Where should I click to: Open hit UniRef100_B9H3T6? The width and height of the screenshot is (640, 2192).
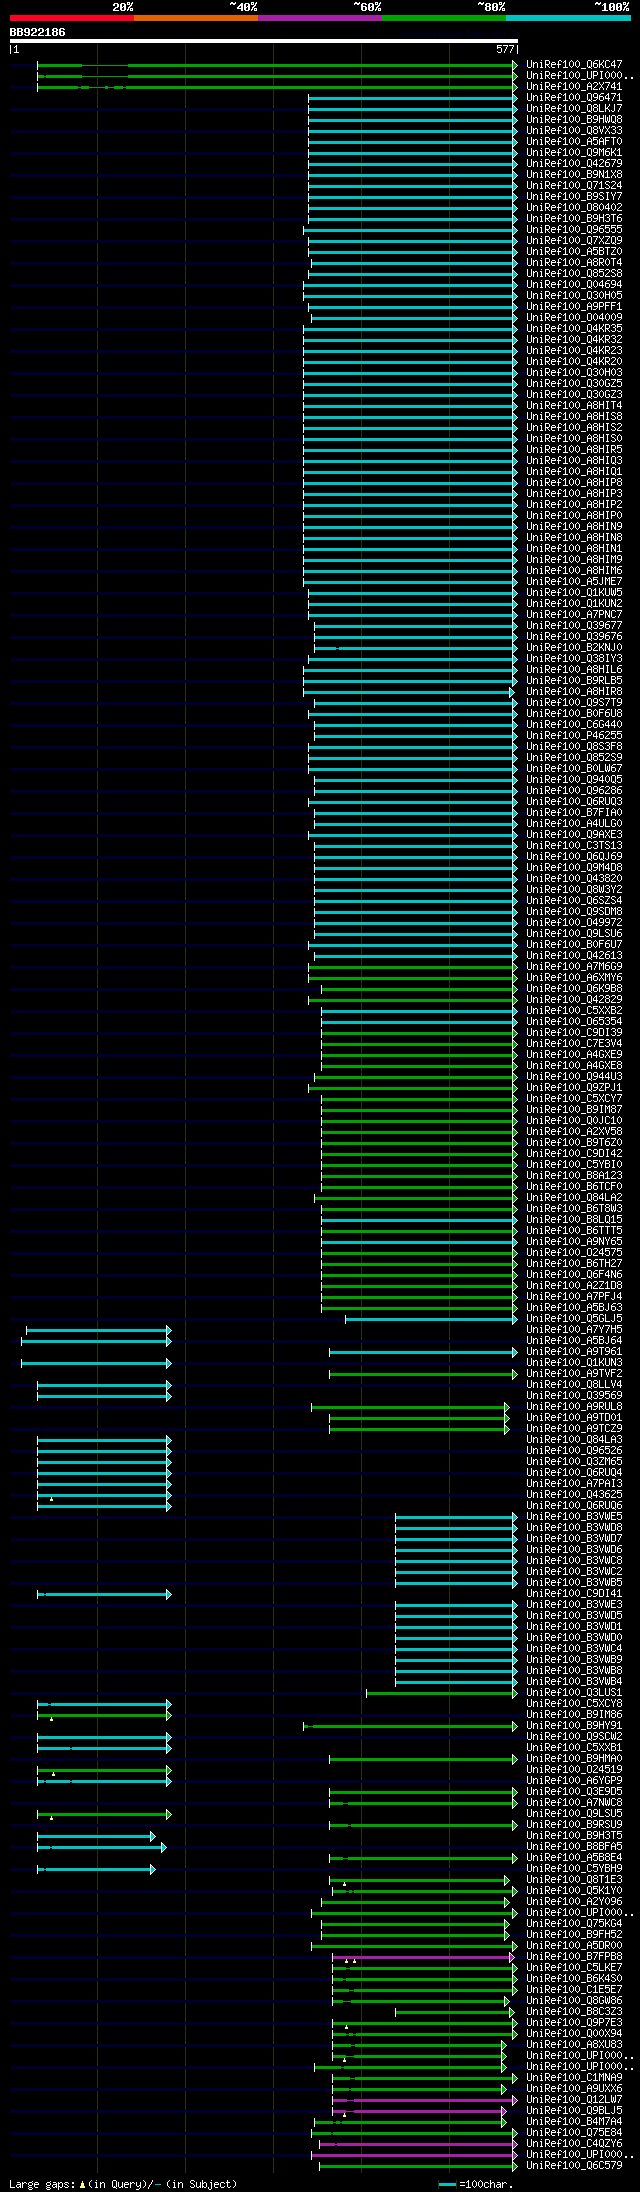(x=574, y=219)
